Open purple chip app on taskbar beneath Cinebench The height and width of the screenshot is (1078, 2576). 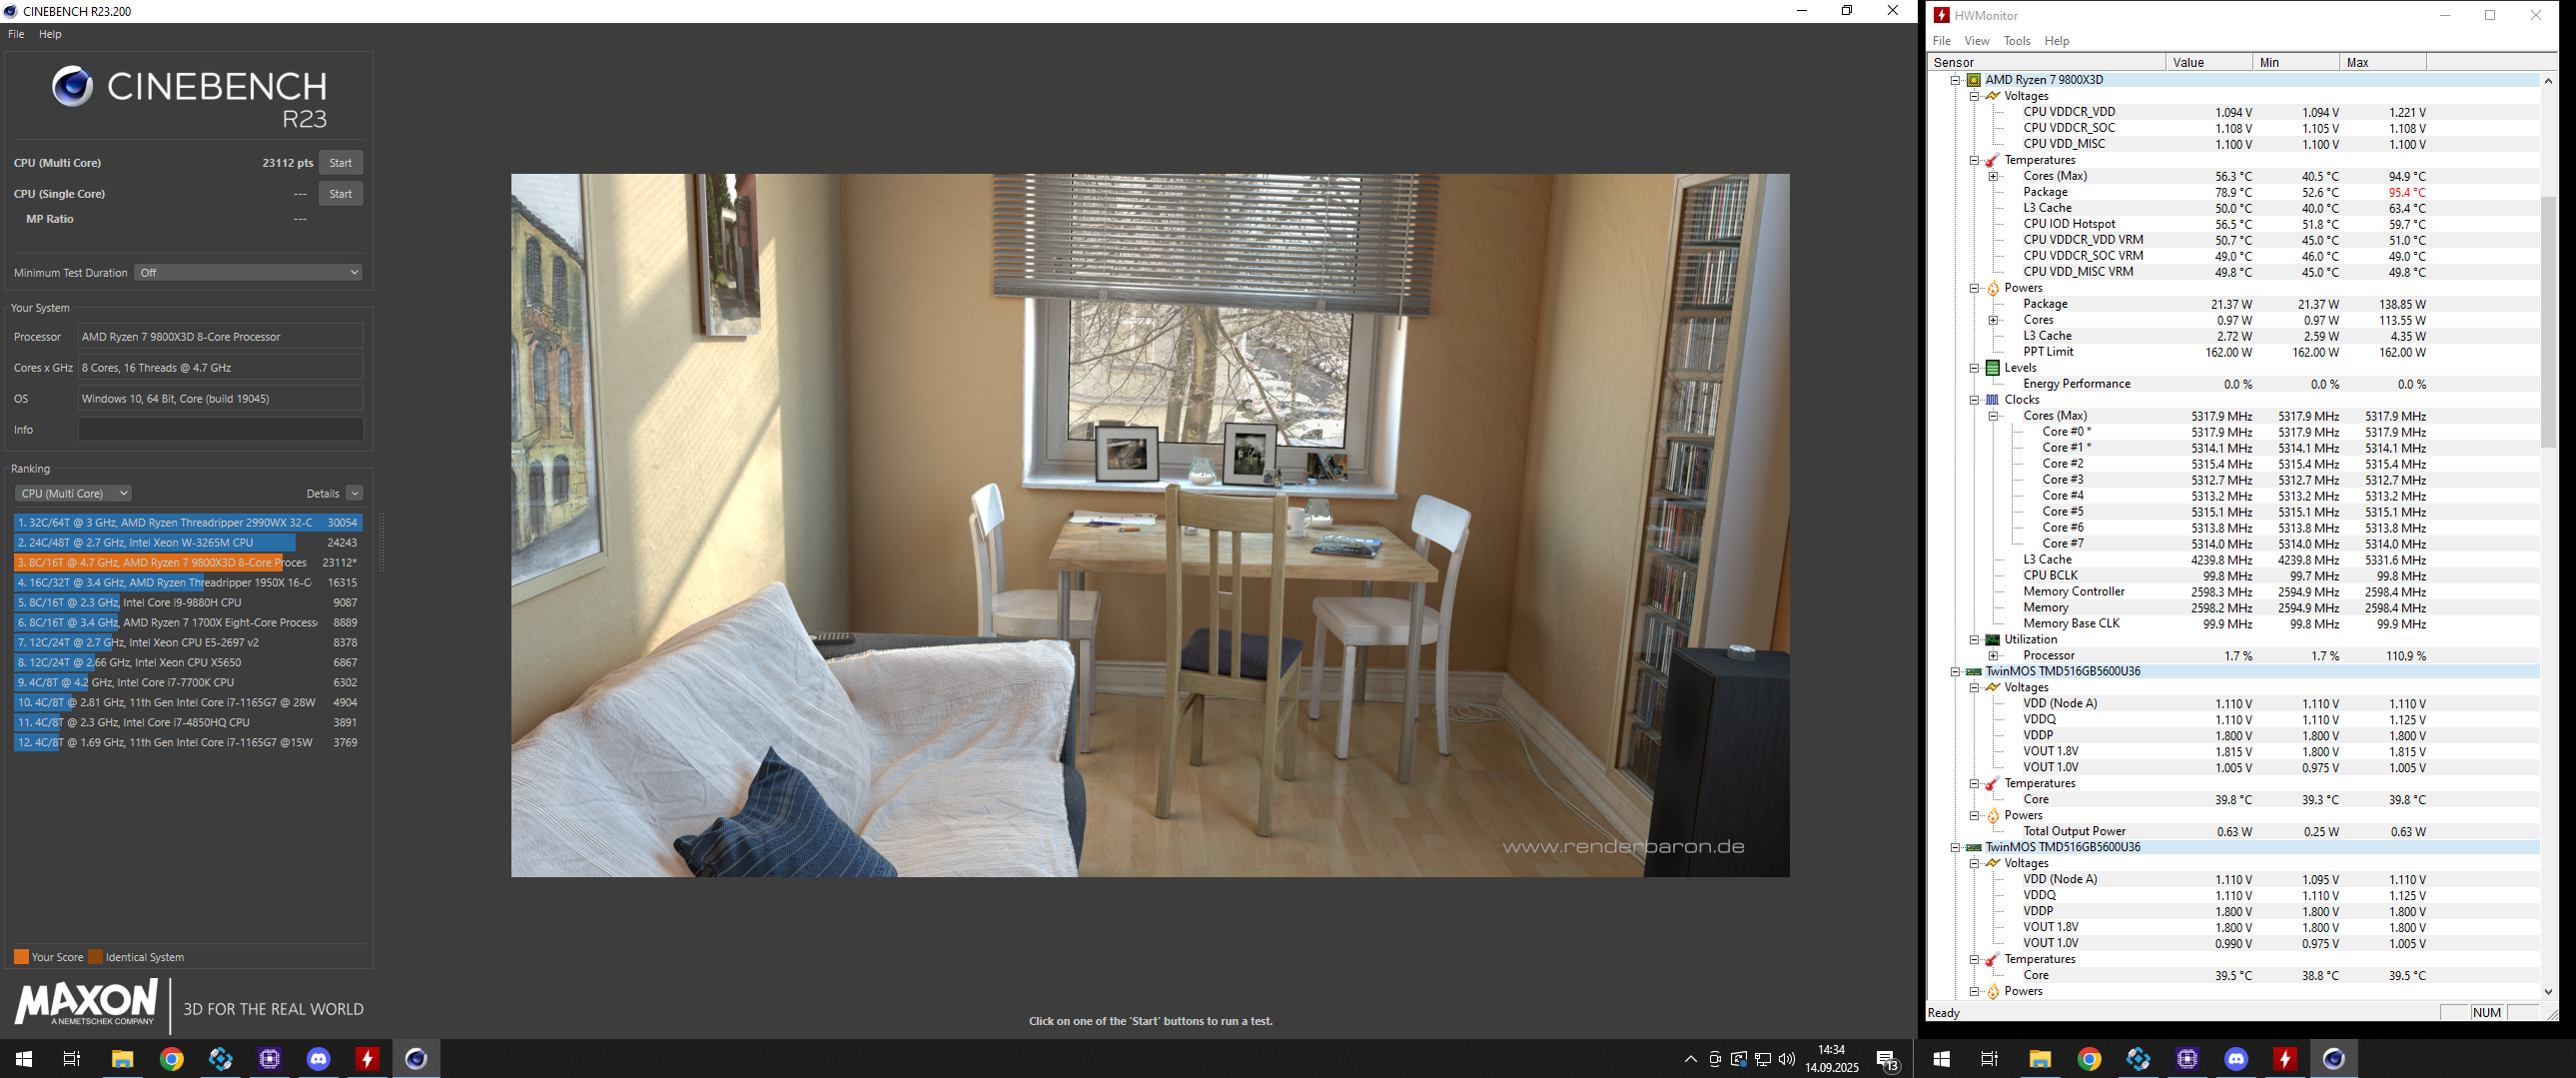(270, 1059)
